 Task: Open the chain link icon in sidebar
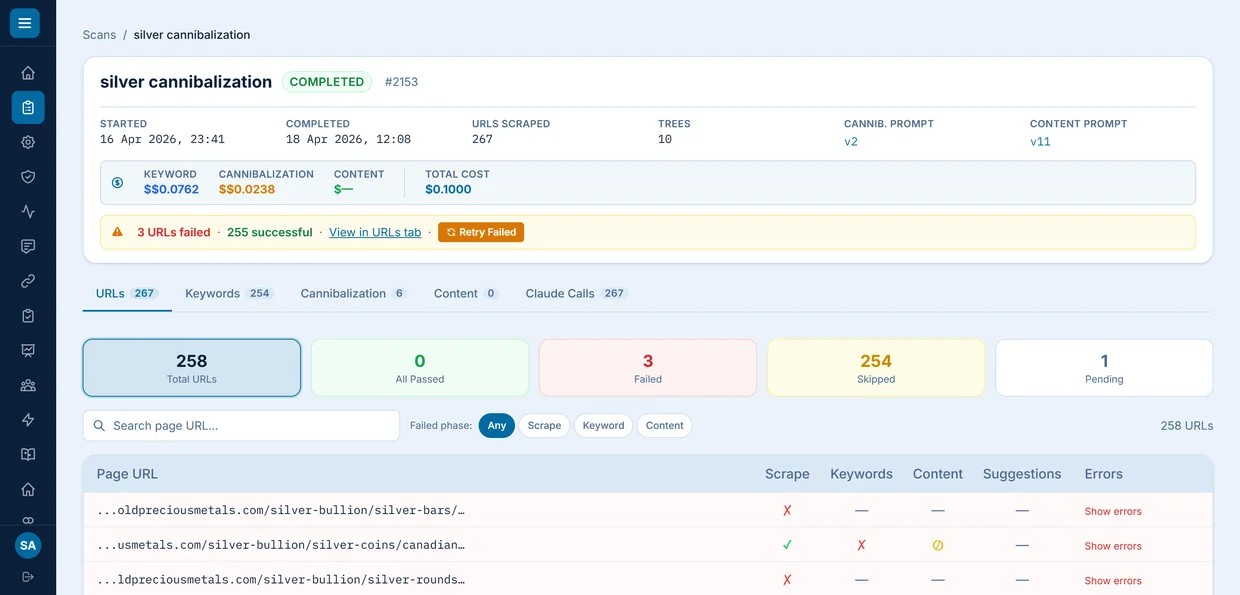pos(28,281)
